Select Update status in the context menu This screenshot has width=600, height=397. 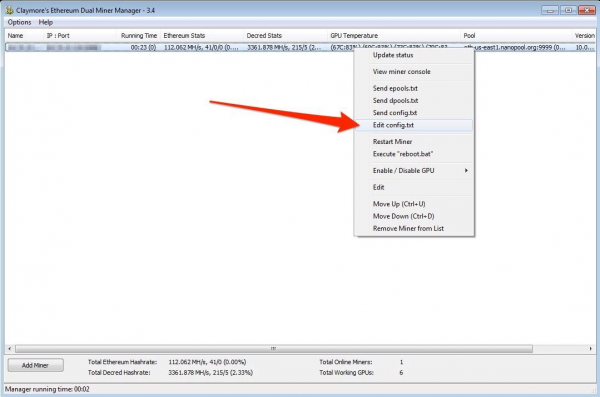coord(393,55)
